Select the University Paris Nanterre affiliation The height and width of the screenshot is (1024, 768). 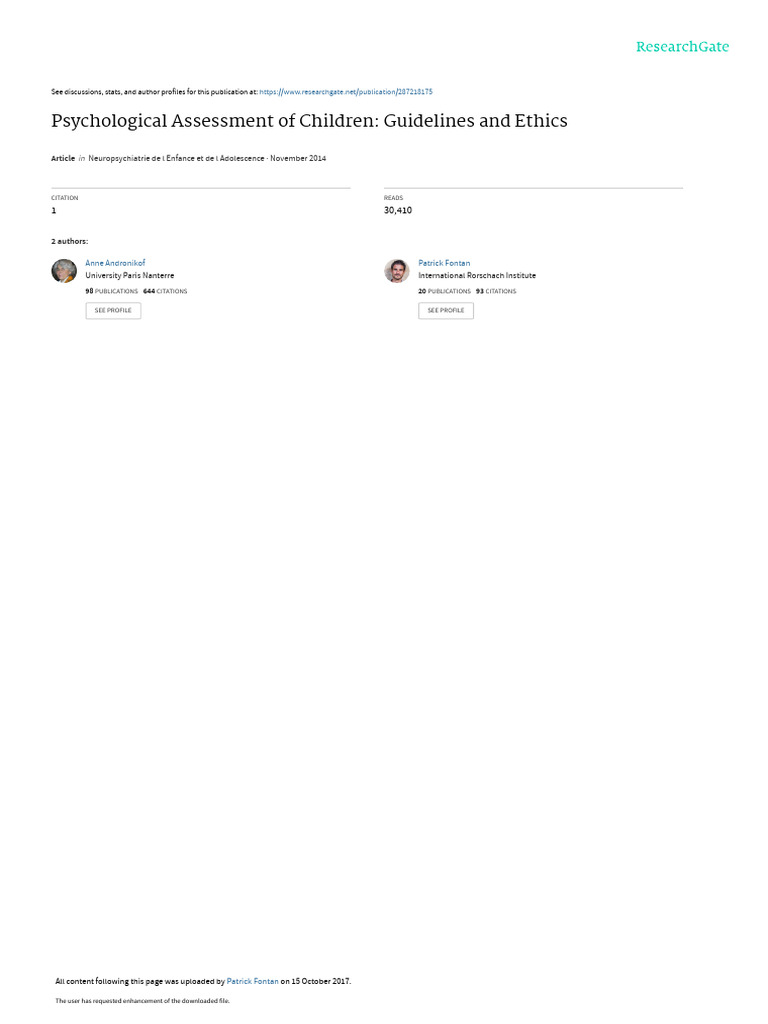click(x=129, y=276)
